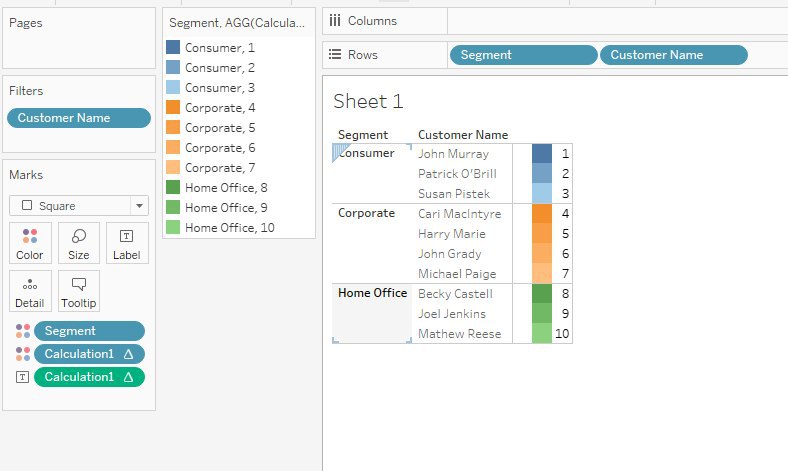
Task: Click the green square mark for row 10
Action: pyautogui.click(x=542, y=333)
